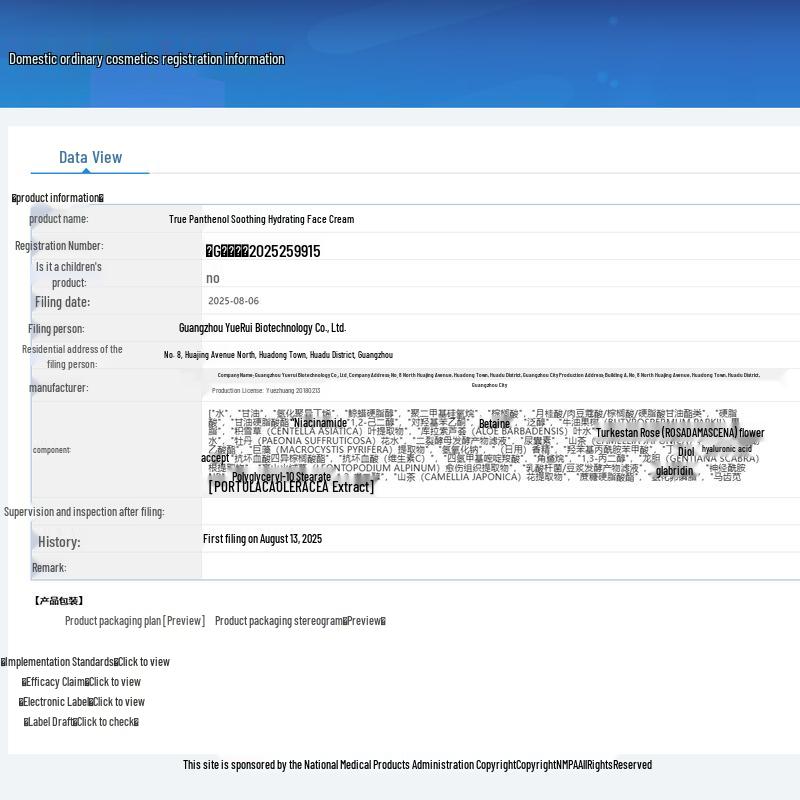Click the 'Filing person:' label
The height and width of the screenshot is (800, 800).
(x=56, y=329)
